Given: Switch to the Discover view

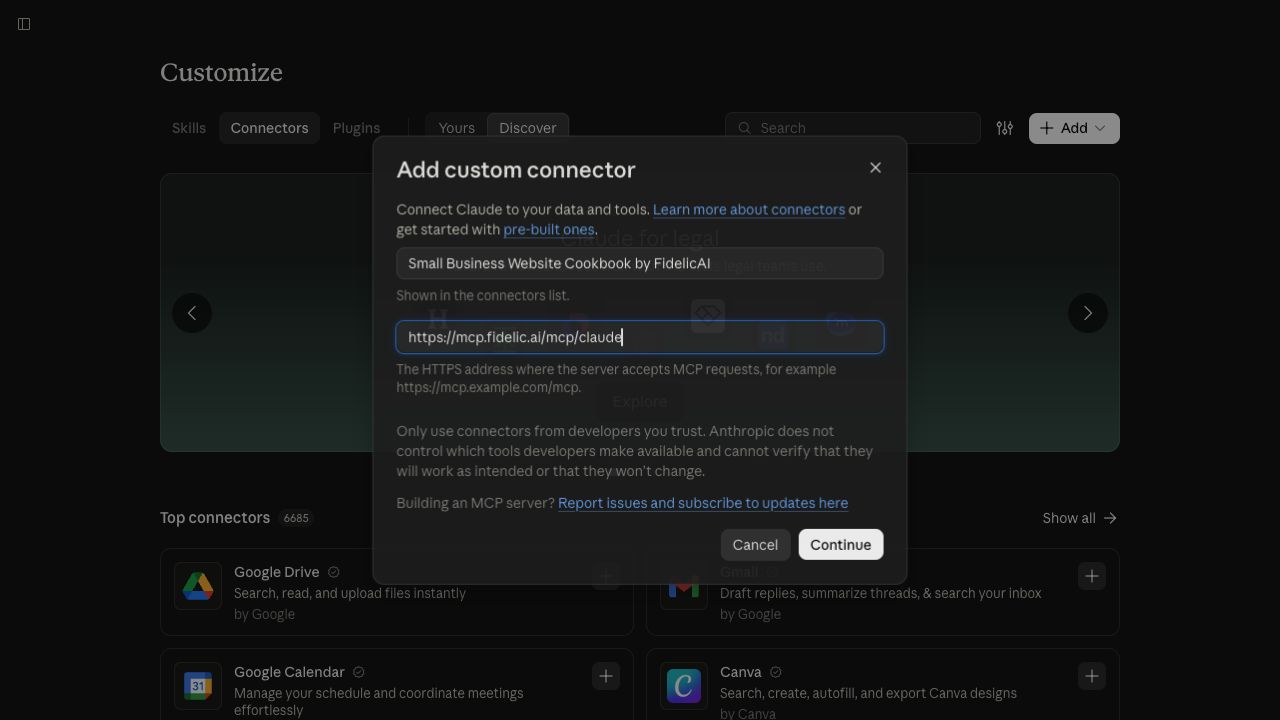Looking at the screenshot, I should [x=528, y=128].
